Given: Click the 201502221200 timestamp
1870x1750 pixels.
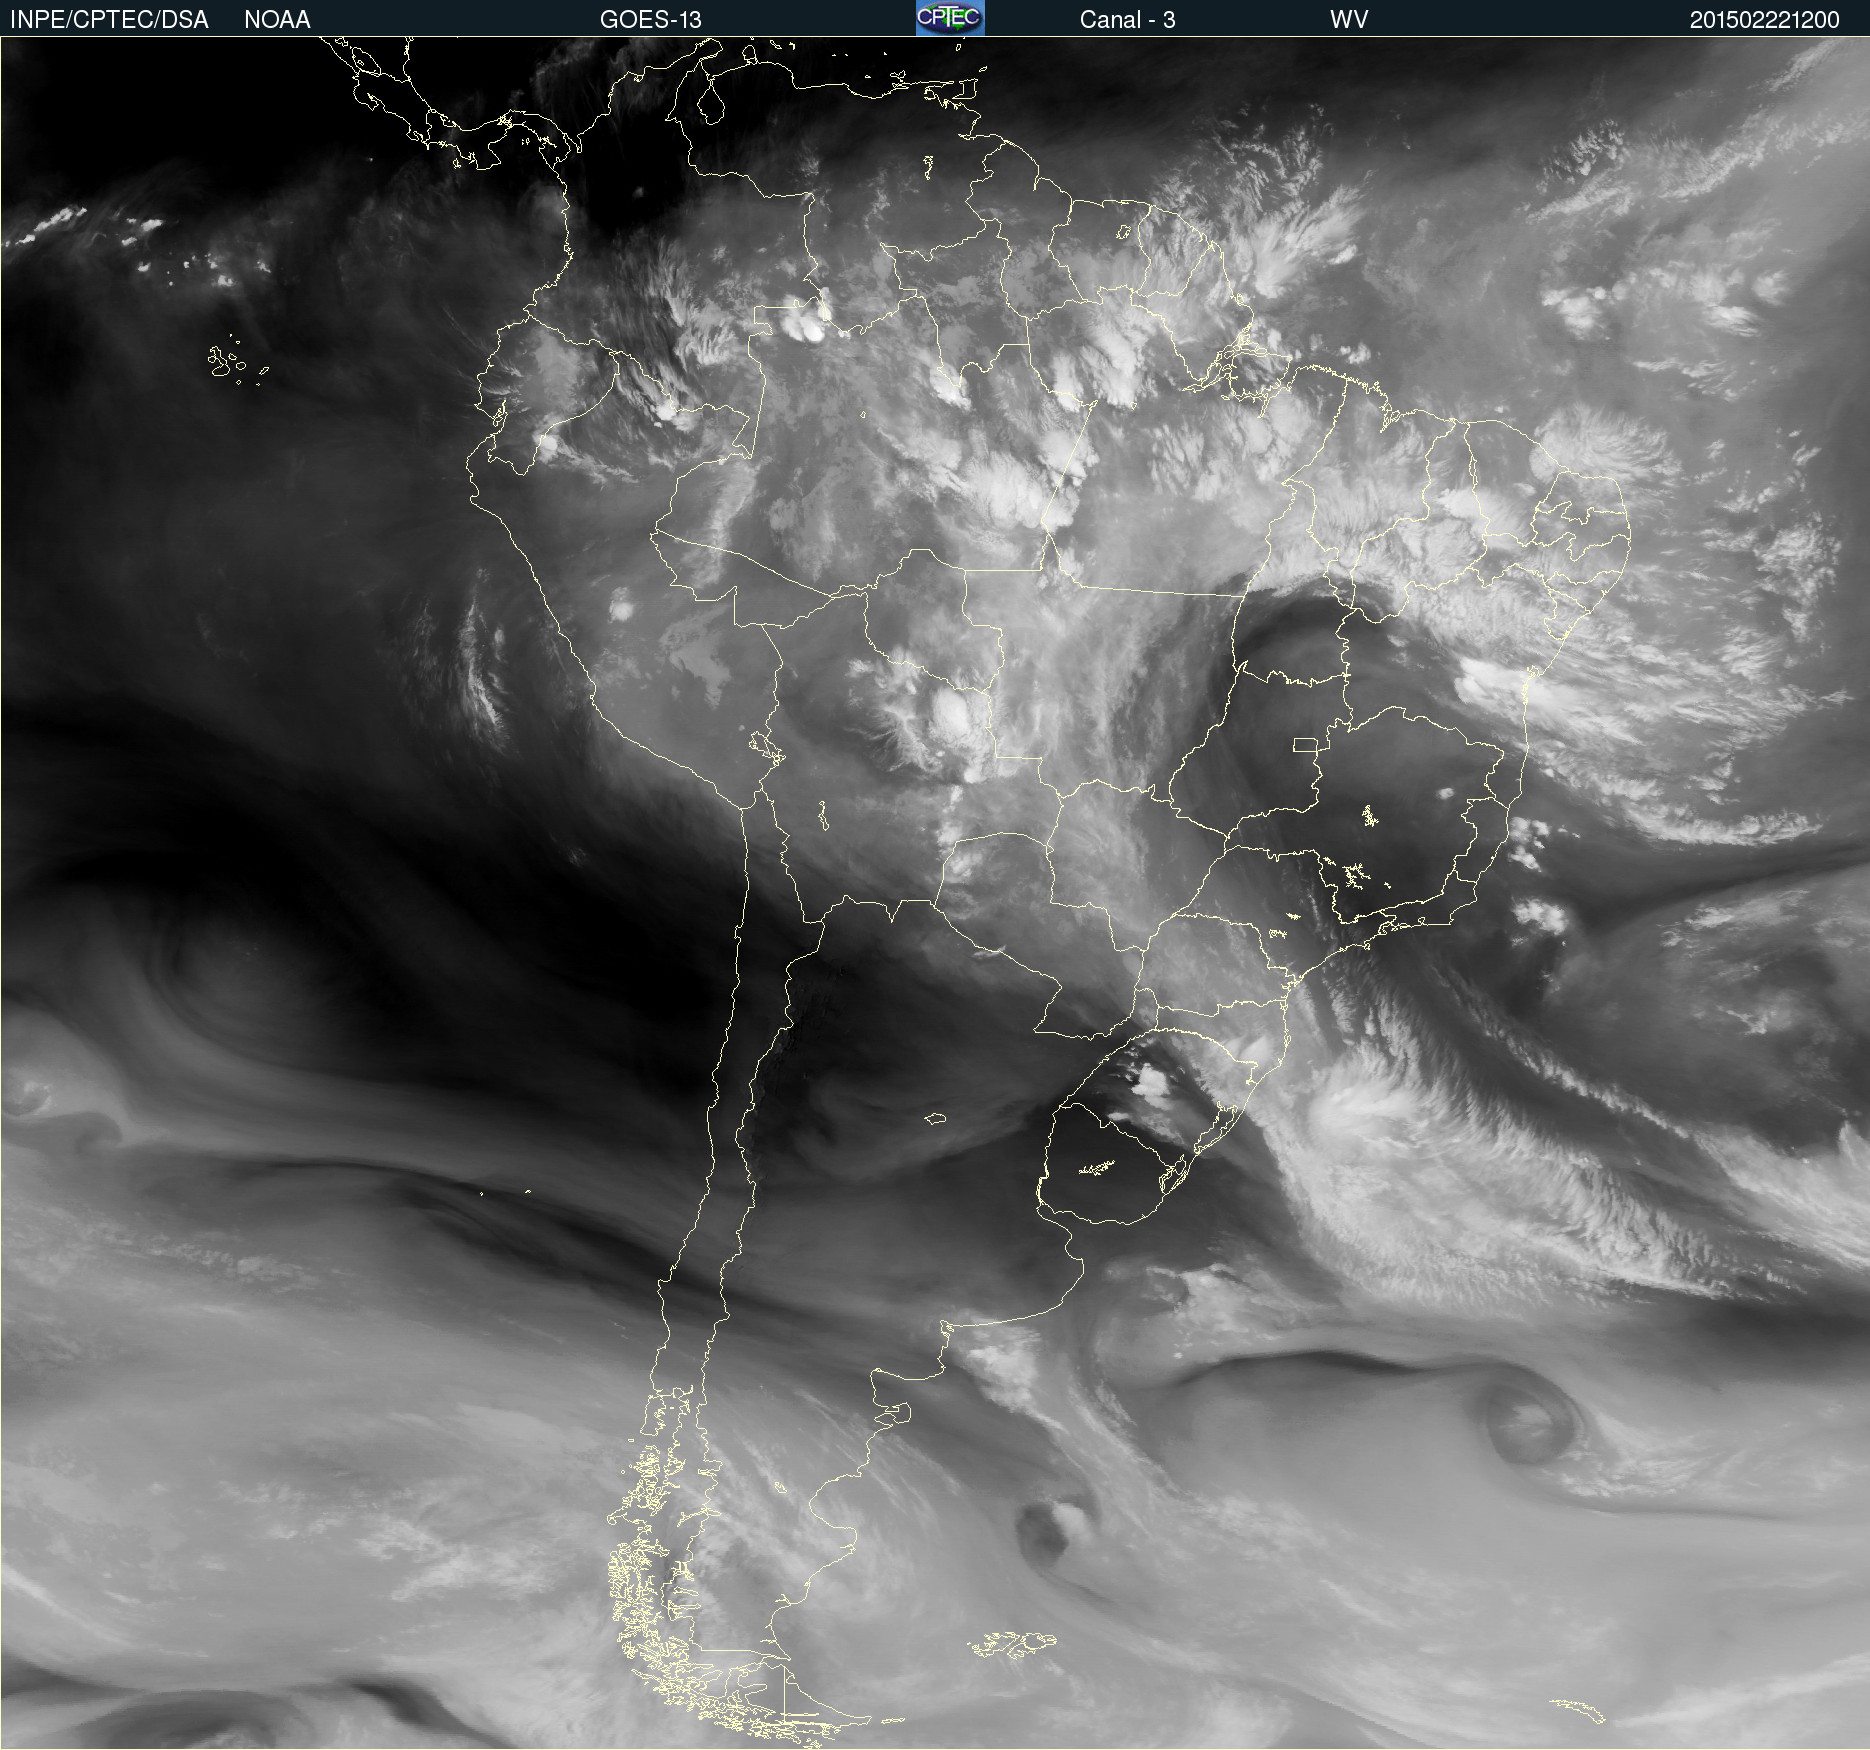Looking at the screenshot, I should pyautogui.click(x=1764, y=19).
